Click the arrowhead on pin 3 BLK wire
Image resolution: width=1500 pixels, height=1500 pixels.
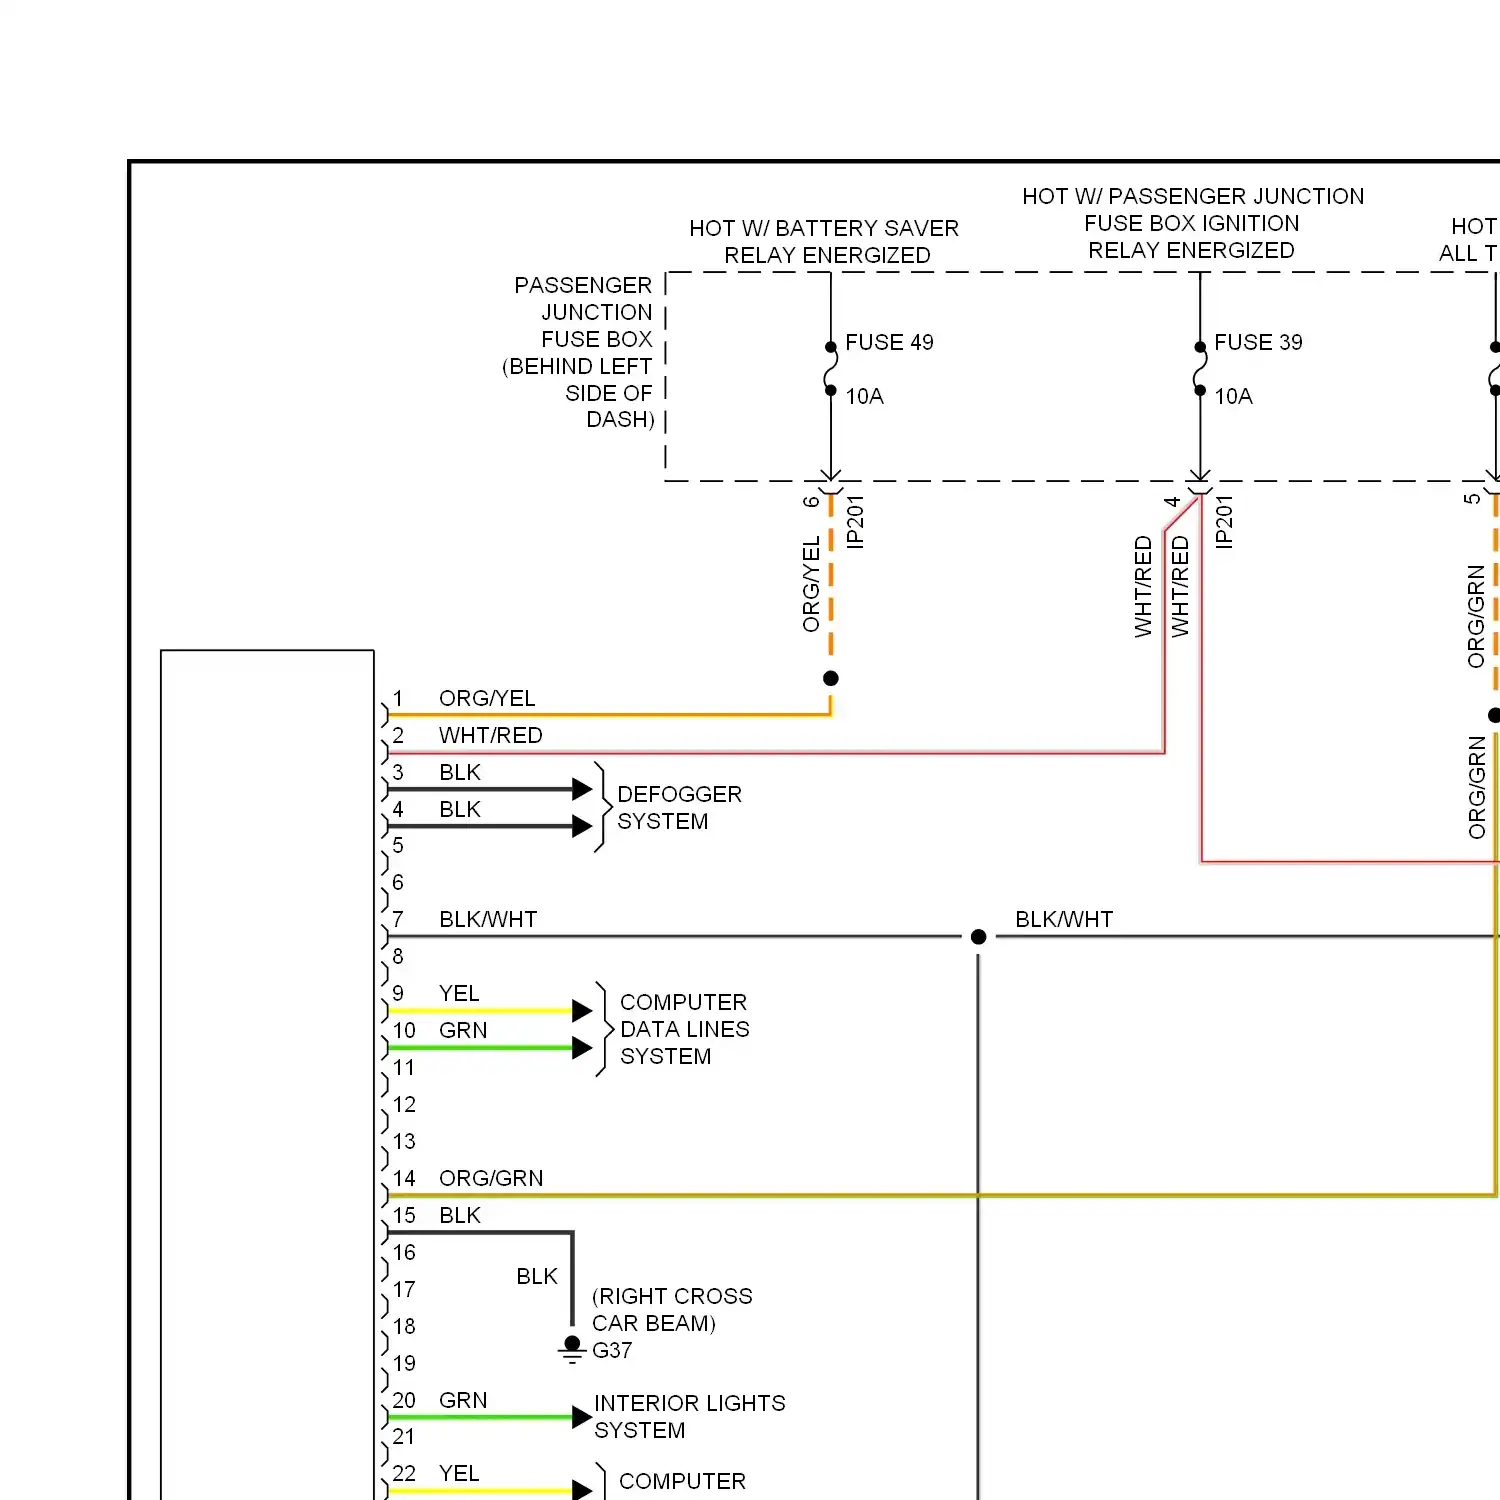point(582,789)
